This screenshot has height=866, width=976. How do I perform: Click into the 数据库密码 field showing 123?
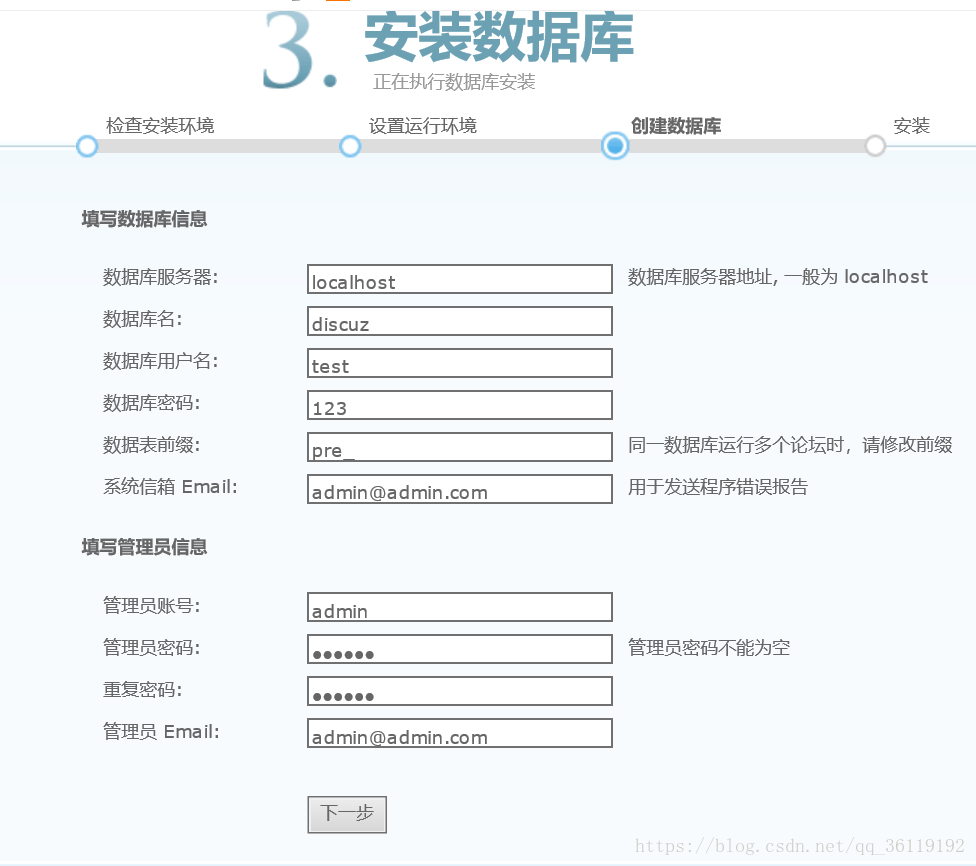[459, 405]
